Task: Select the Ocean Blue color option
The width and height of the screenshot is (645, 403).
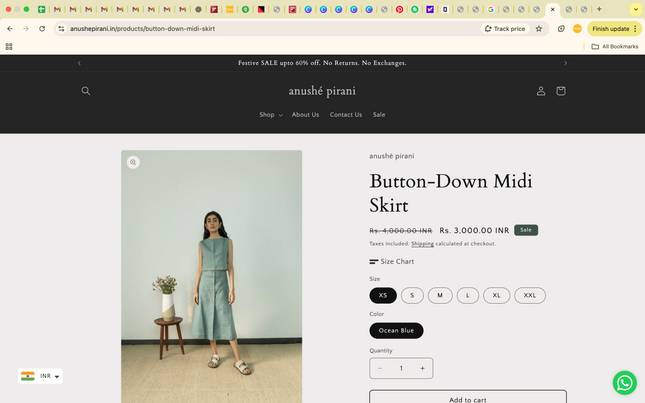Action: click(x=396, y=330)
